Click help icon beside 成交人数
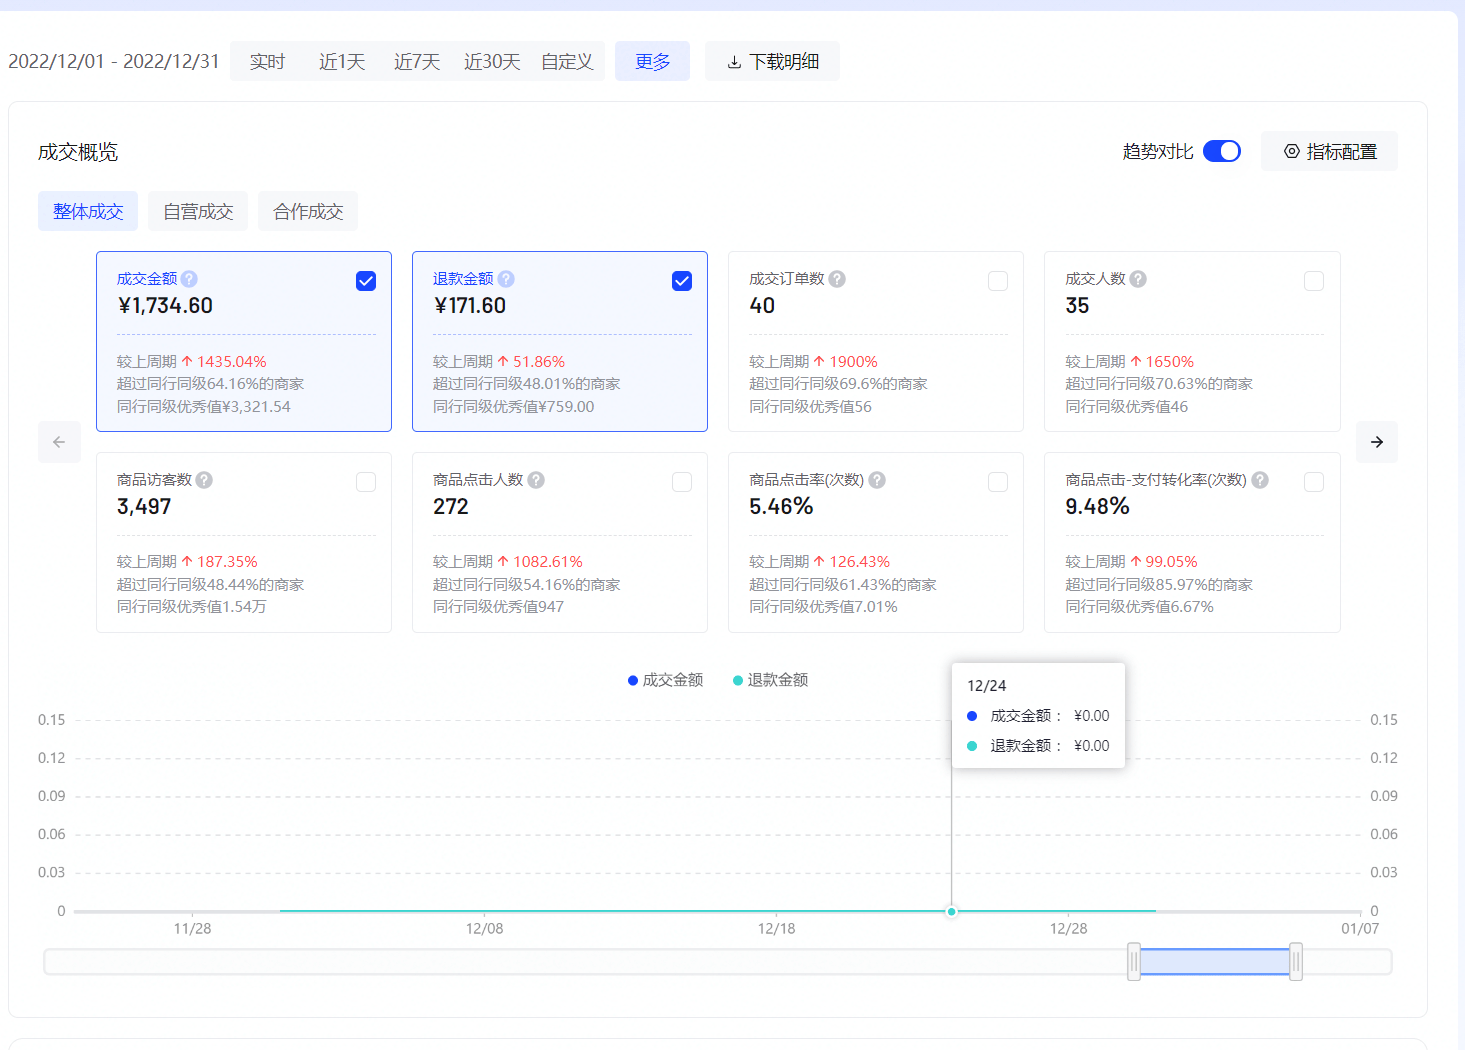 [1138, 279]
